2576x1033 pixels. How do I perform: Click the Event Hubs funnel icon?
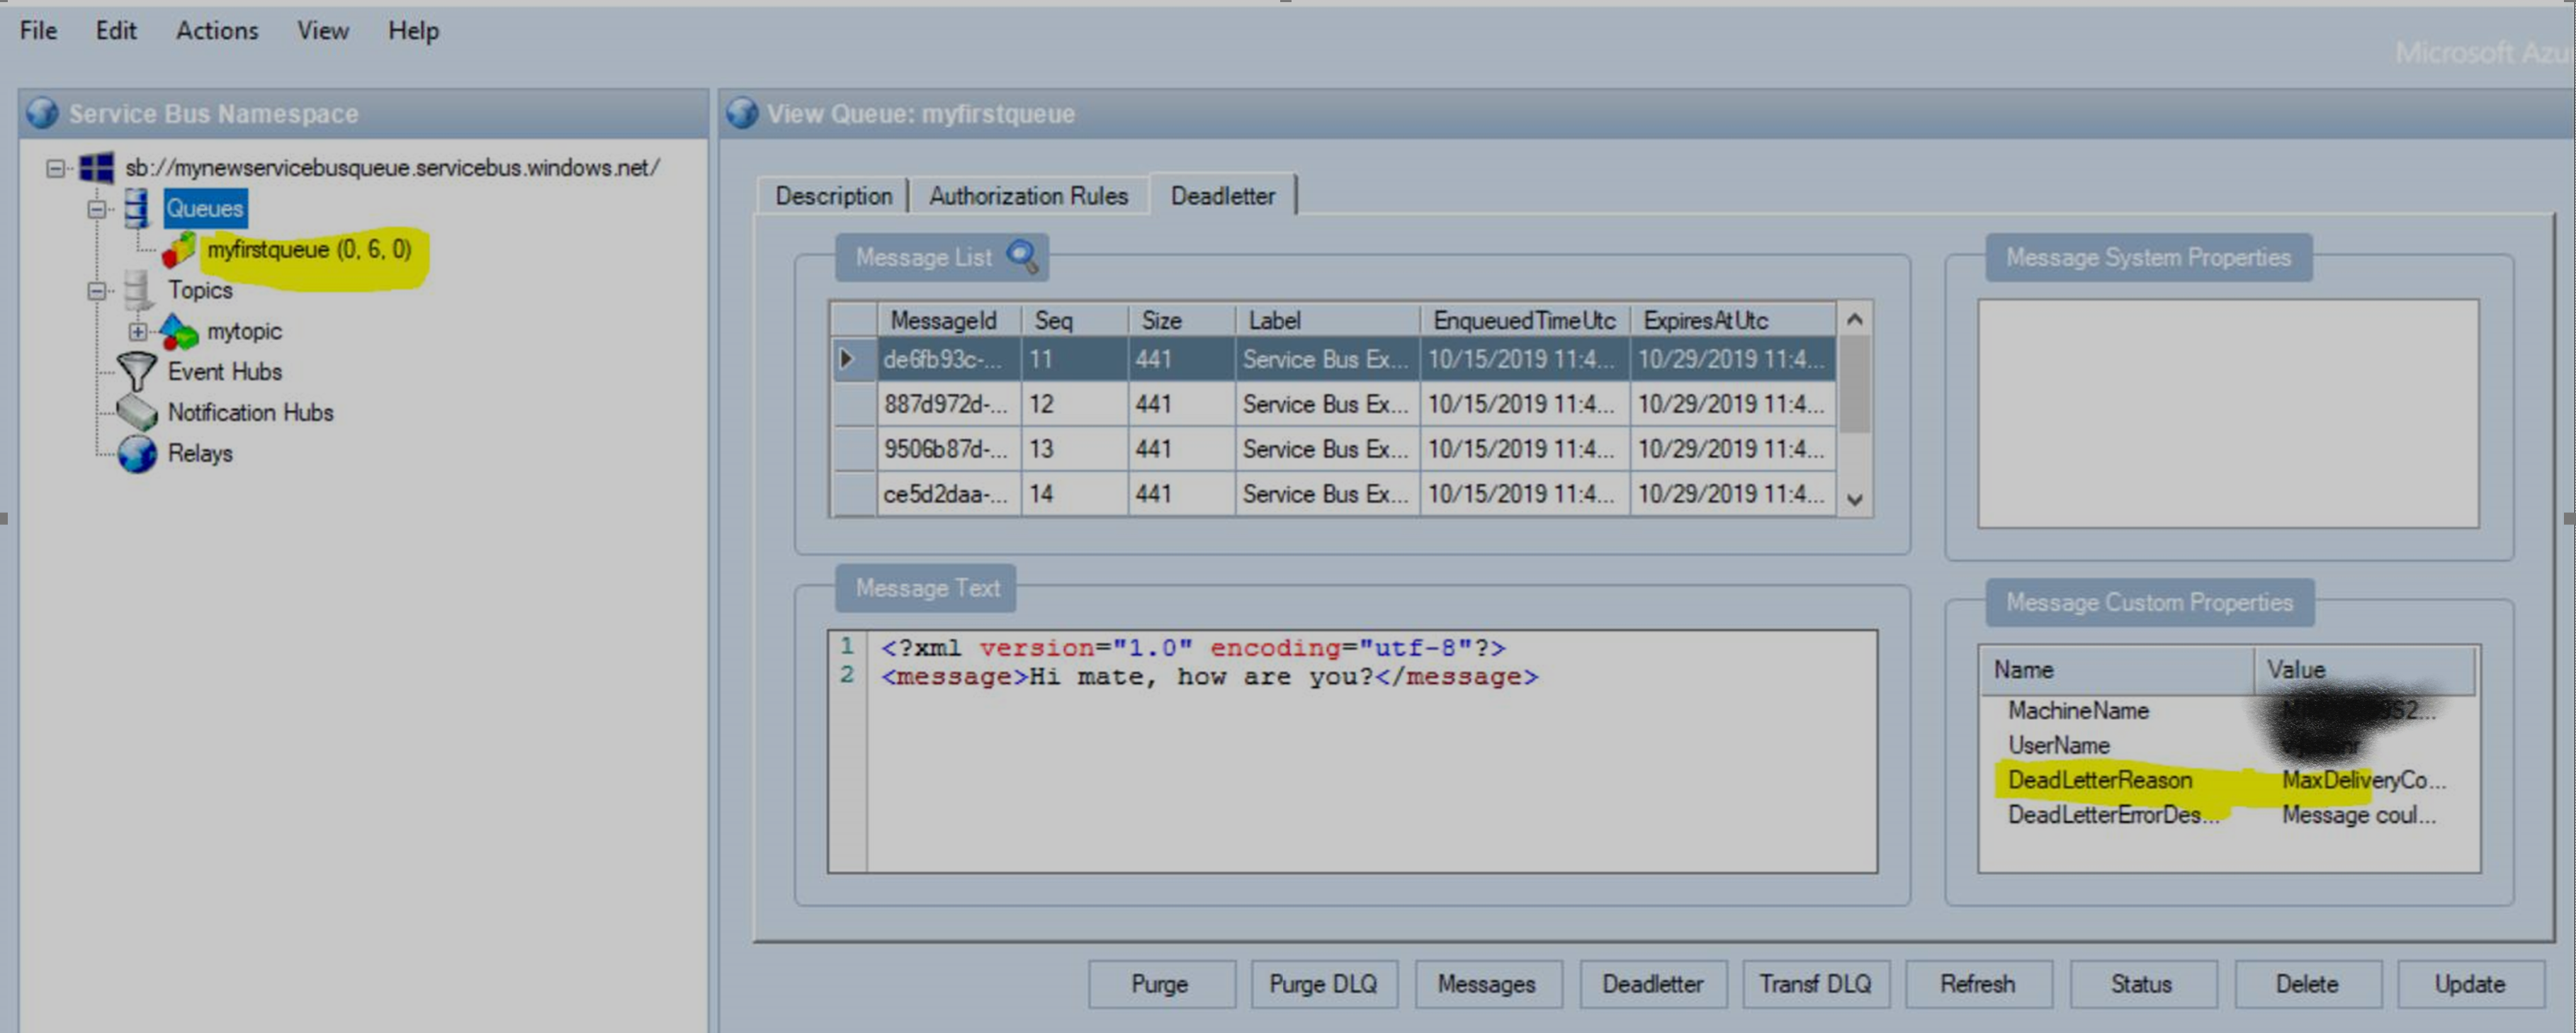[137, 371]
